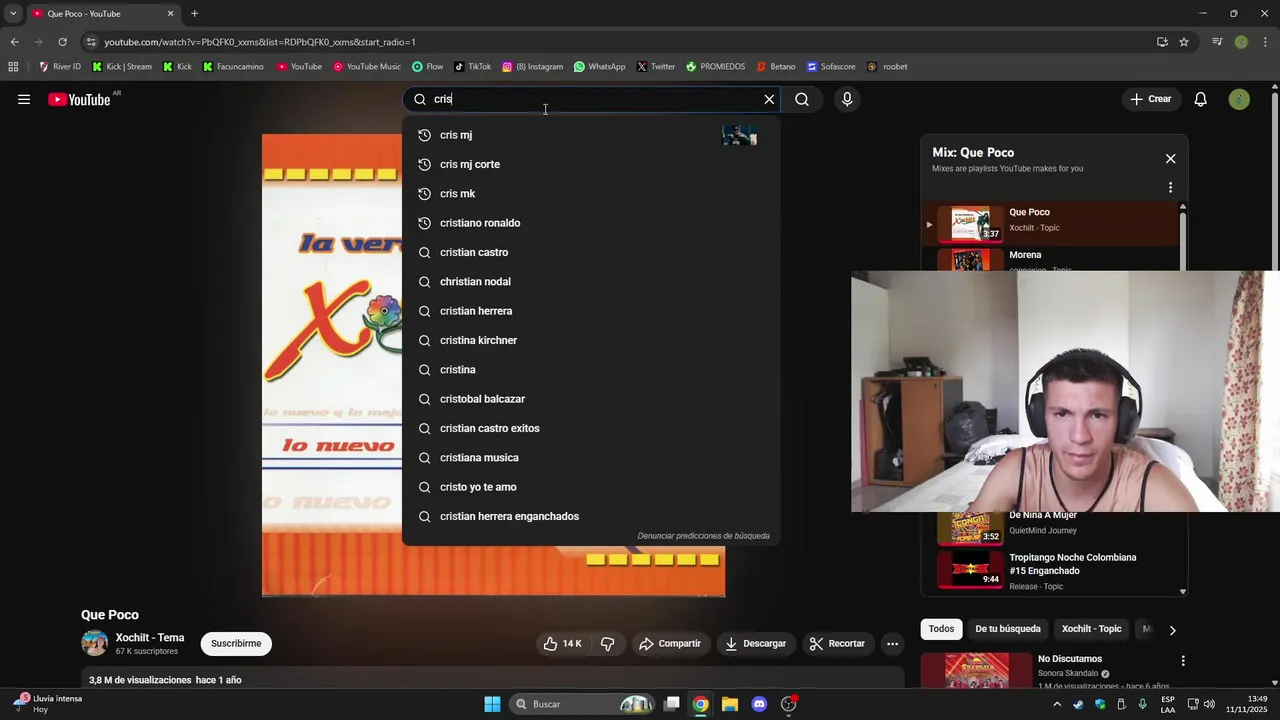The image size is (1280, 720).
Task: Dislike the video
Action: [607, 644]
